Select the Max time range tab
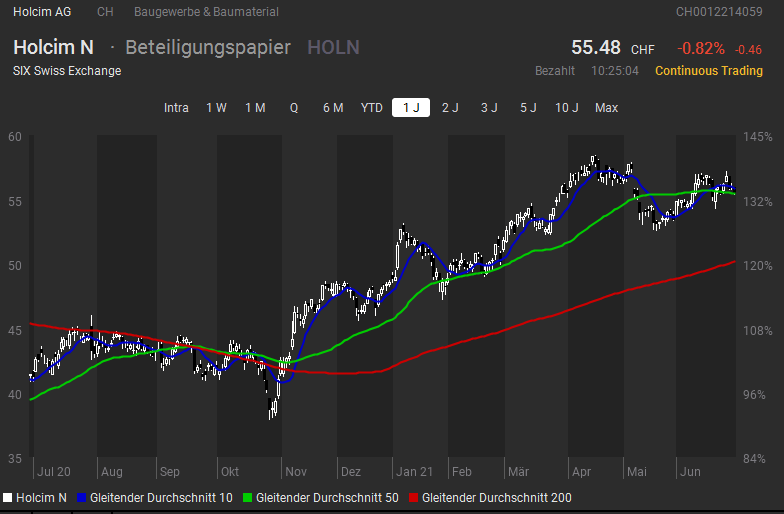Viewport: 784px width, 514px height. pyautogui.click(x=606, y=108)
